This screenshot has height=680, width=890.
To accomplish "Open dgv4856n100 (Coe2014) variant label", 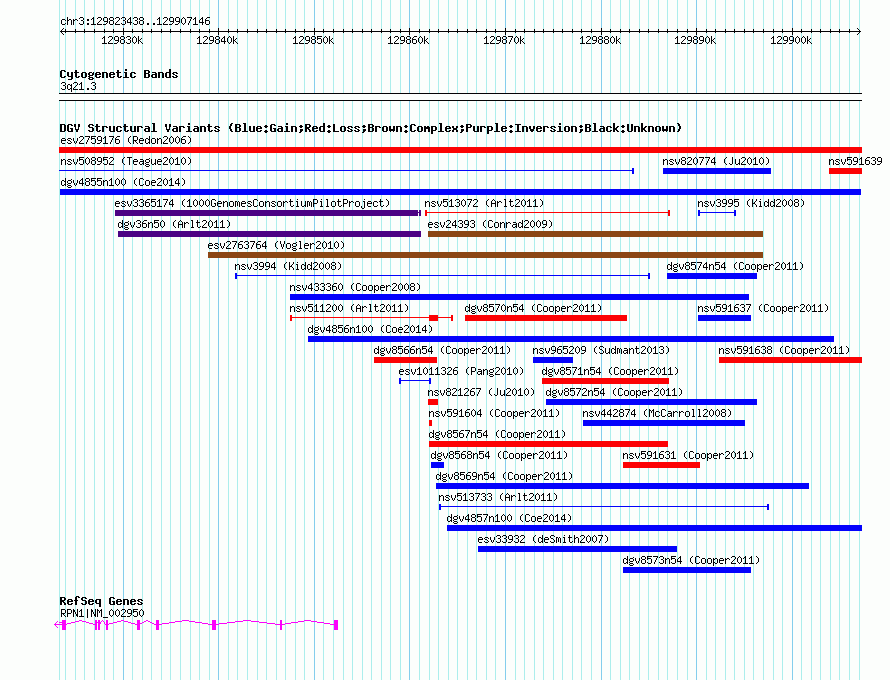I will [370, 329].
